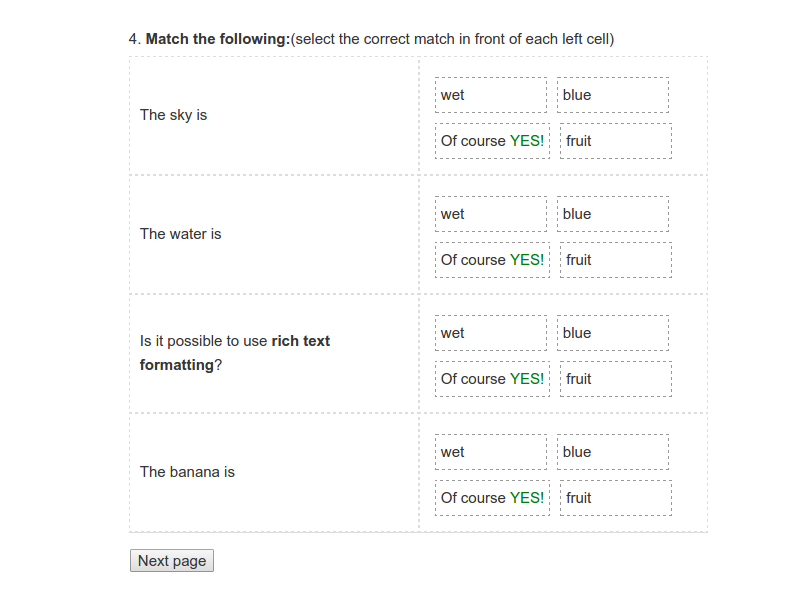Pick "blue" for the rich text formatting question
This screenshot has width=800, height=600.
[612, 333]
